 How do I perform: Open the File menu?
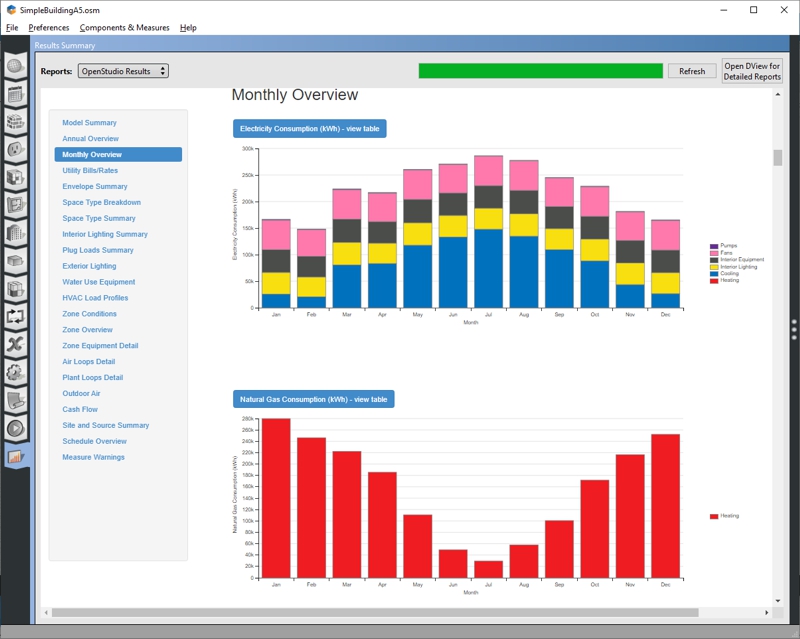12,28
